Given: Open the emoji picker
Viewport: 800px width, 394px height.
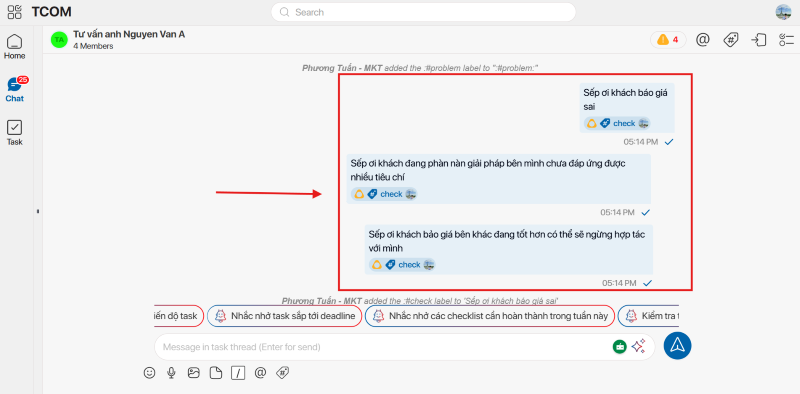Looking at the screenshot, I should (x=149, y=373).
